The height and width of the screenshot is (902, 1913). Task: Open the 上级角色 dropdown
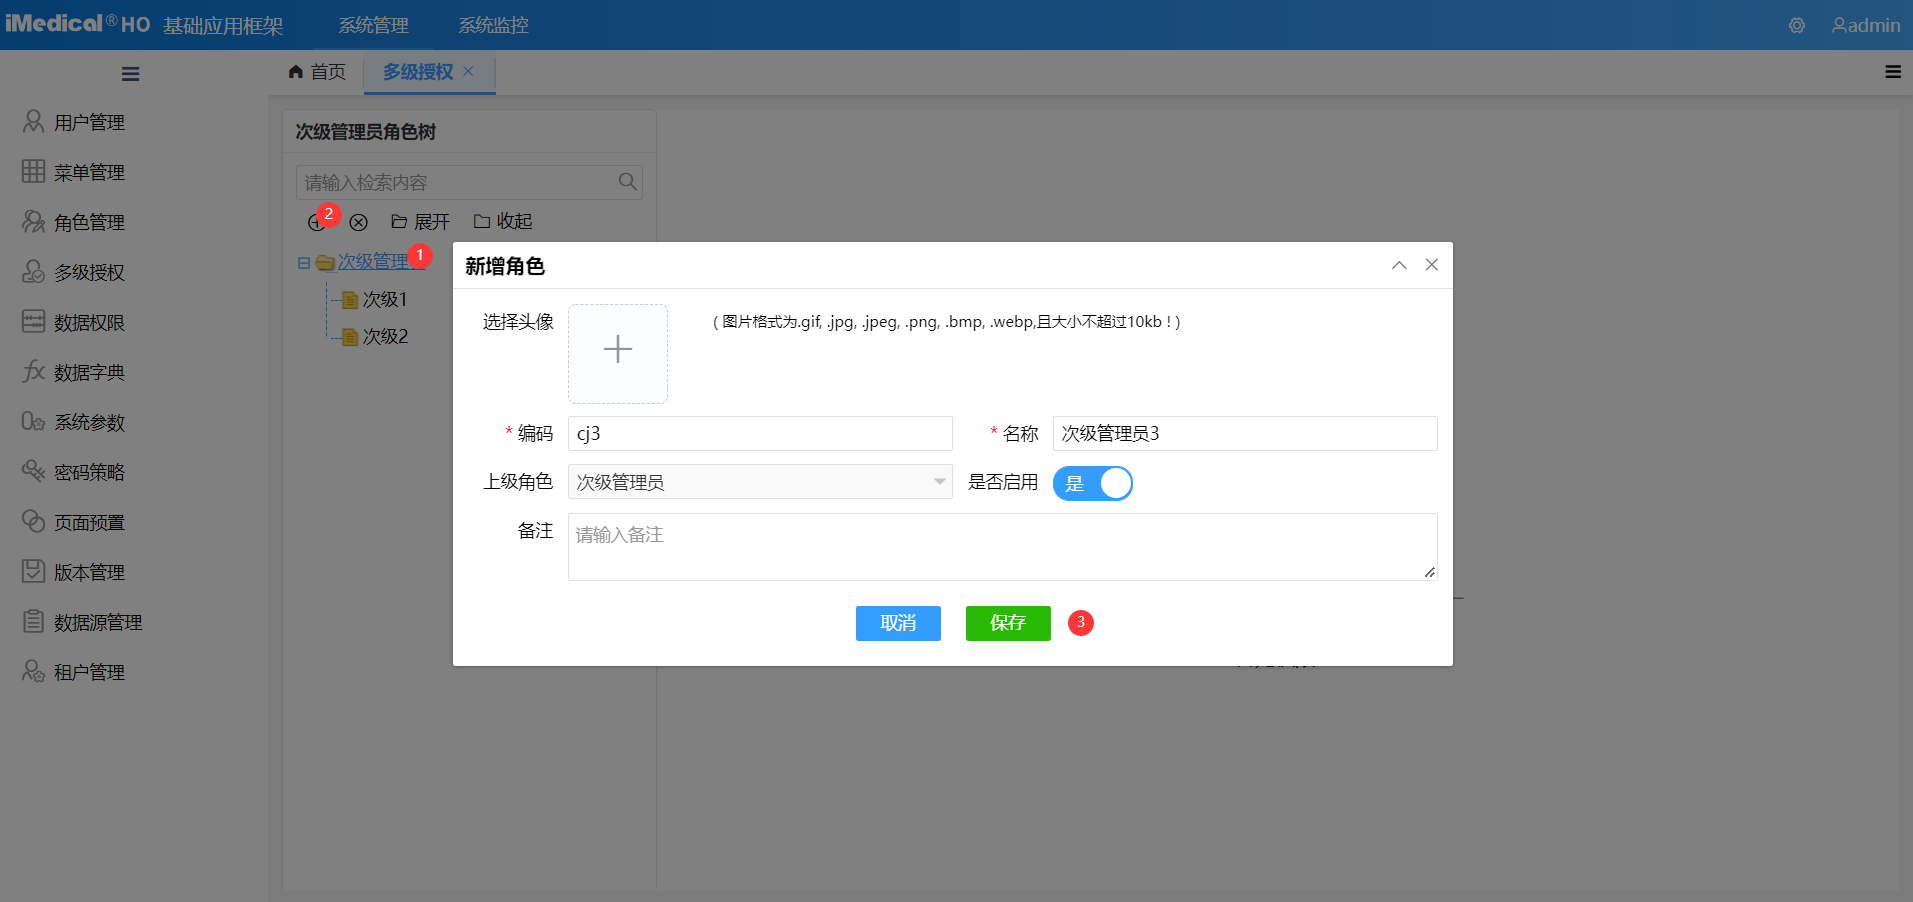click(758, 481)
